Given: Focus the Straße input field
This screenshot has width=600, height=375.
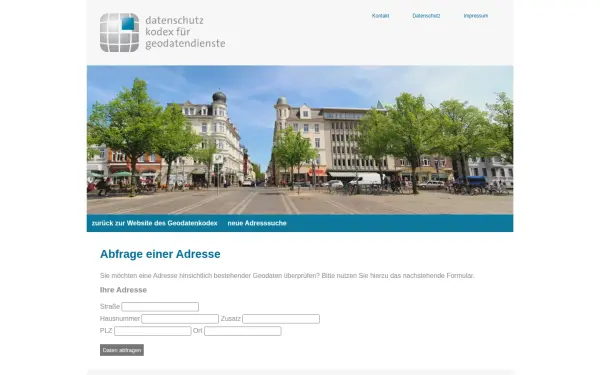Looking at the screenshot, I should pos(160,307).
